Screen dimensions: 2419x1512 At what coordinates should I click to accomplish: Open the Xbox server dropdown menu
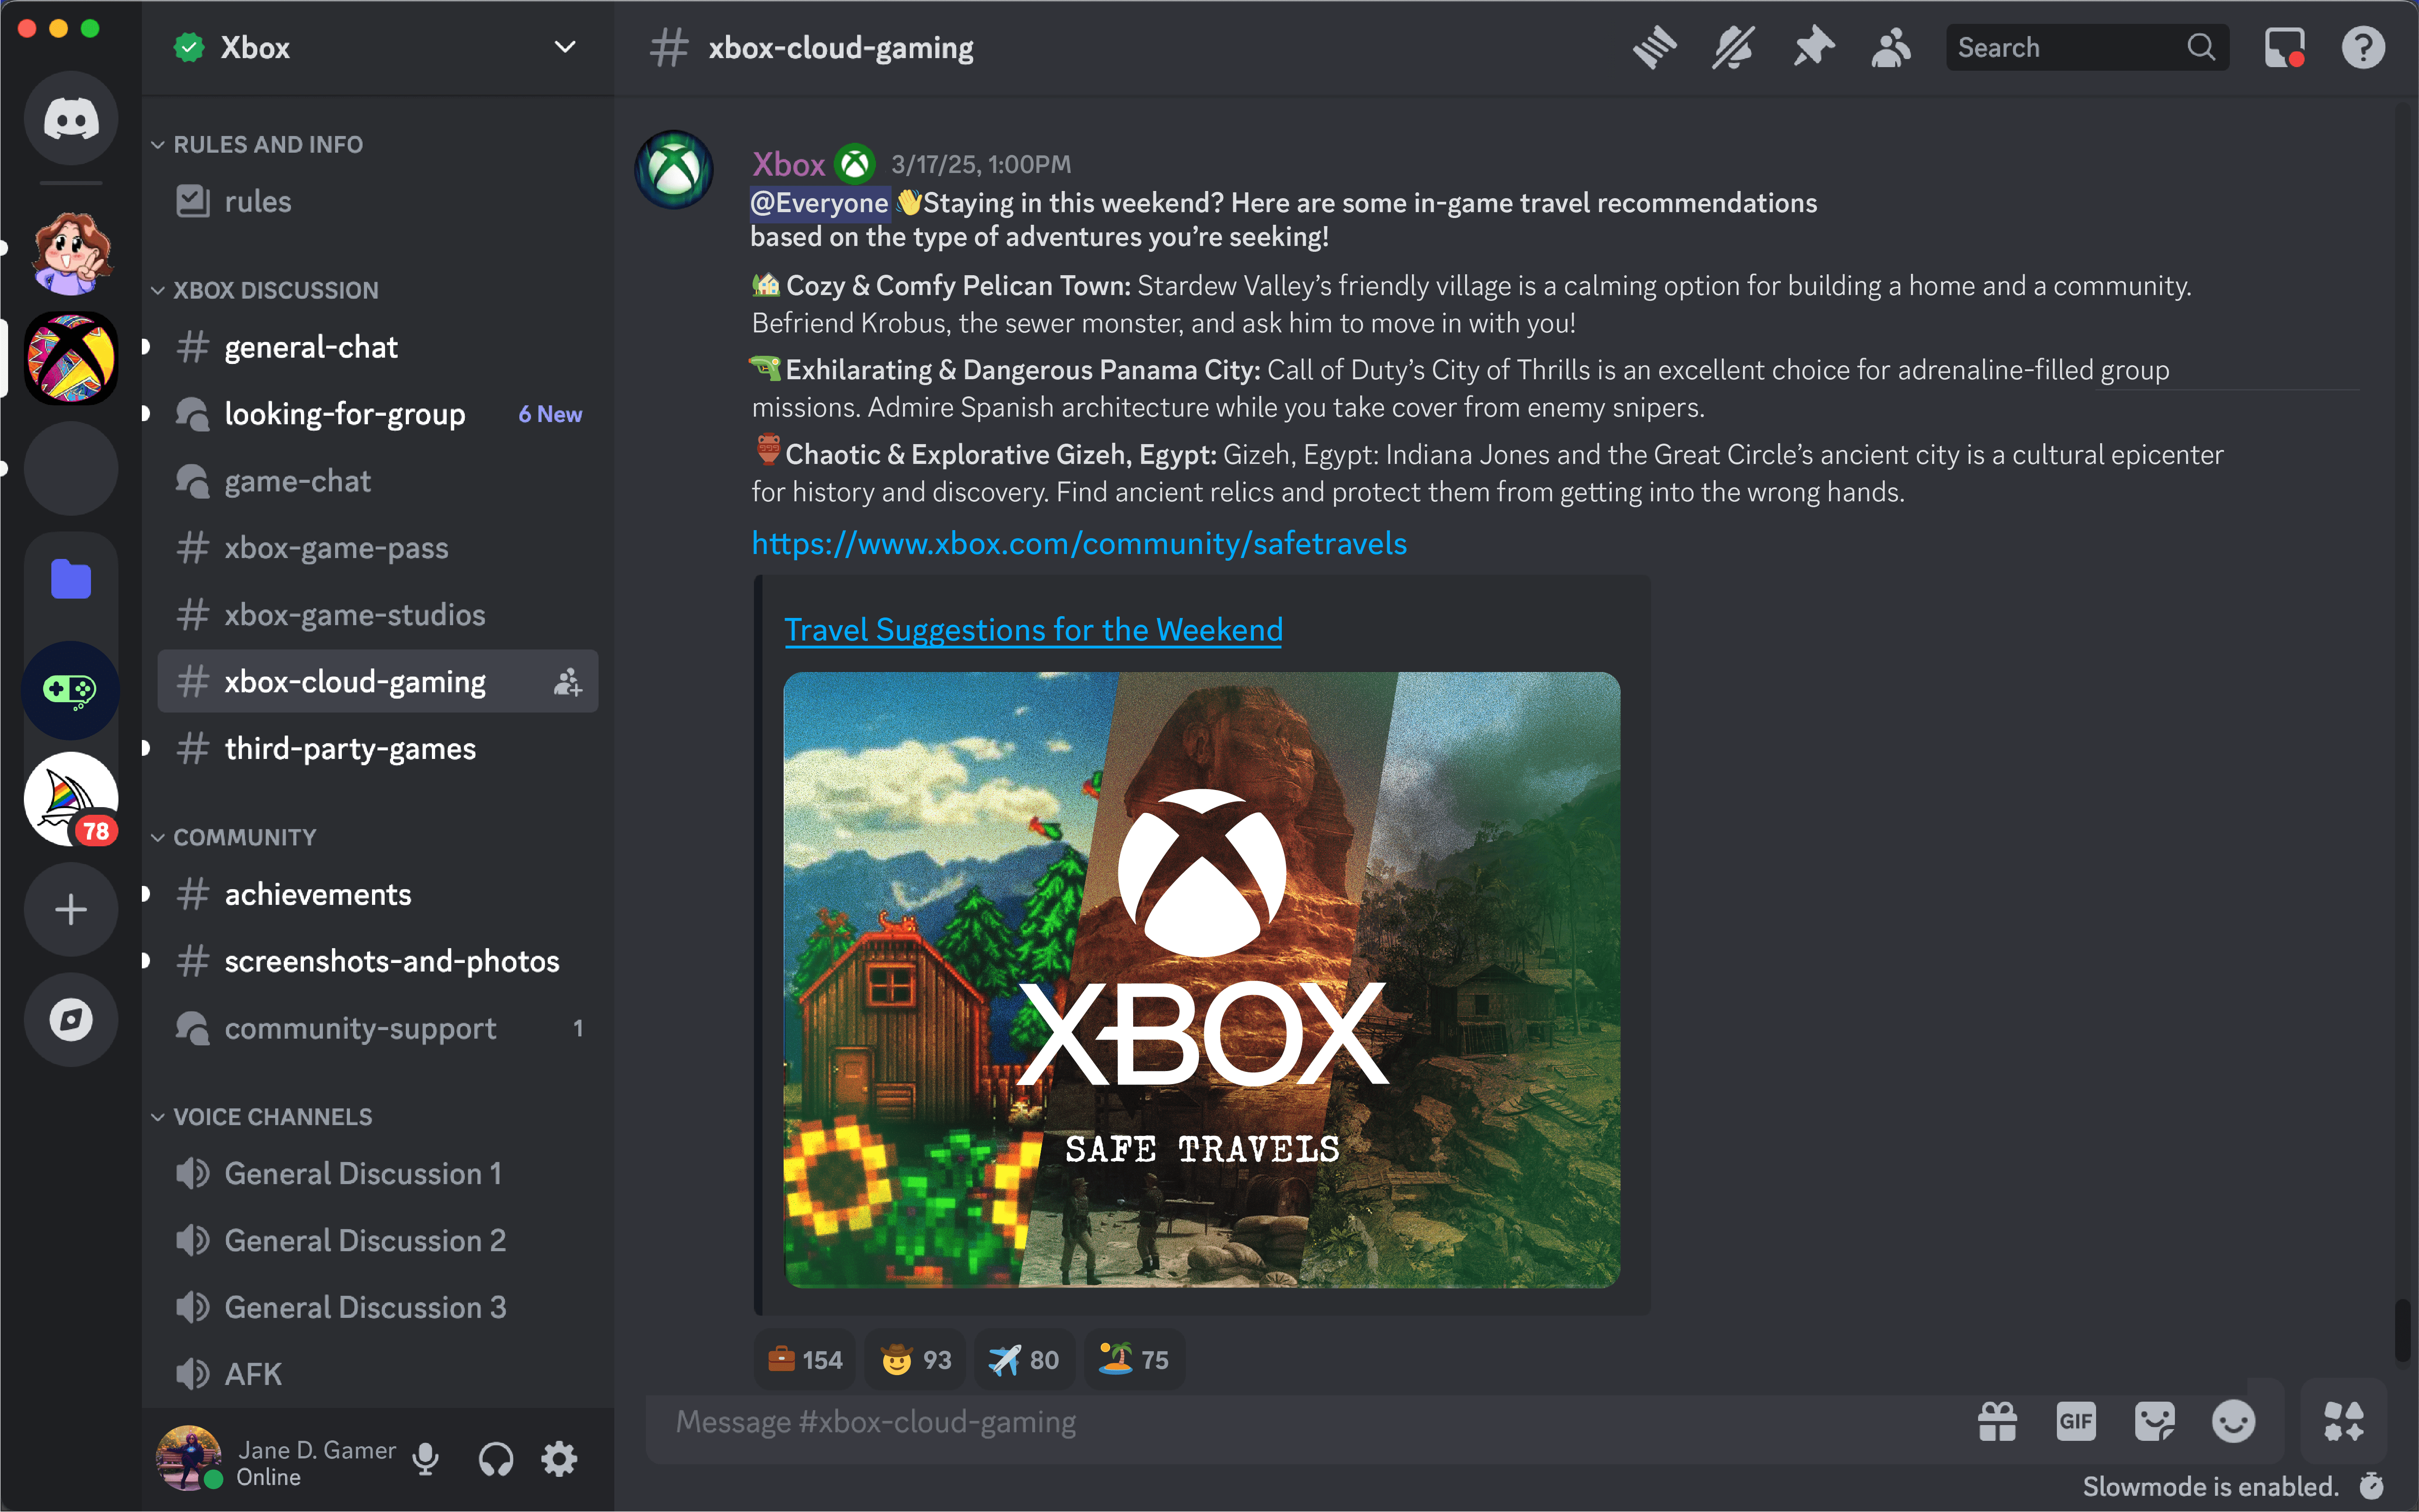(x=565, y=46)
